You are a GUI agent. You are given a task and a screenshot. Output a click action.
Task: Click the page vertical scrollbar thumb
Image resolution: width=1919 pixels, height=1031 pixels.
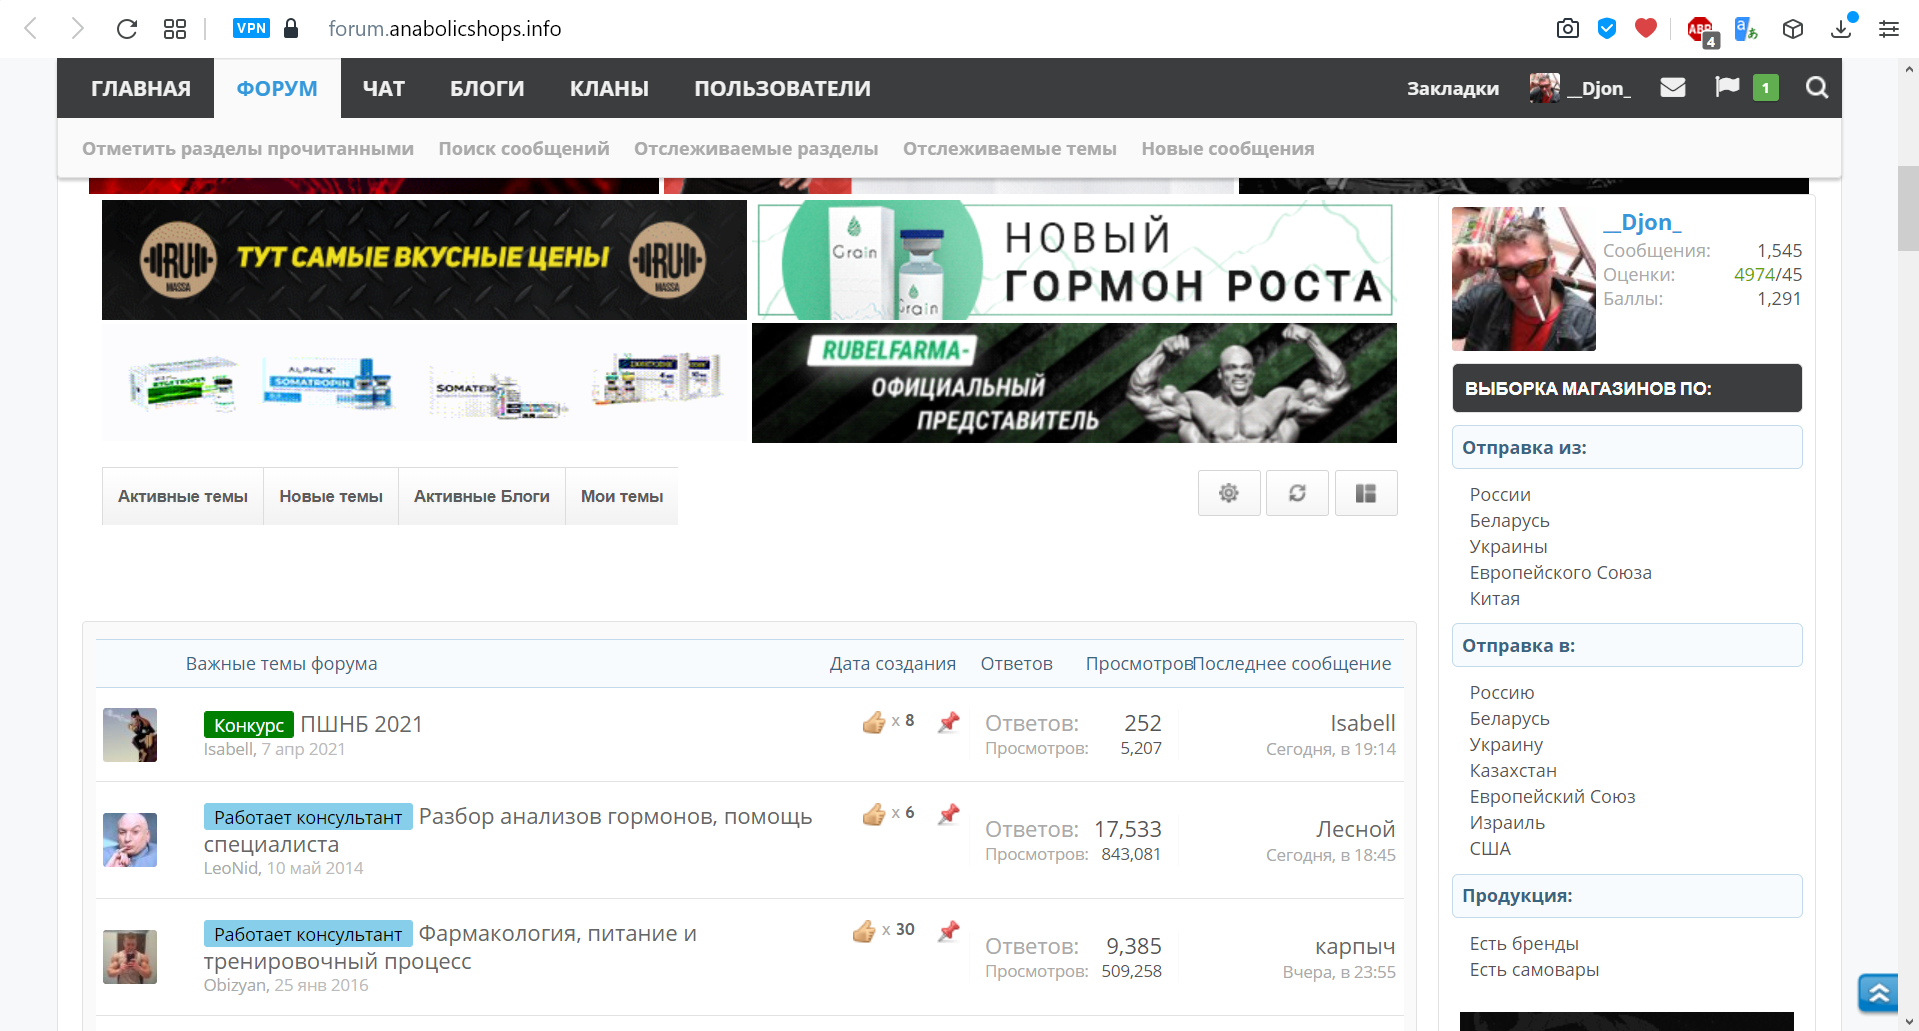click(x=1908, y=208)
